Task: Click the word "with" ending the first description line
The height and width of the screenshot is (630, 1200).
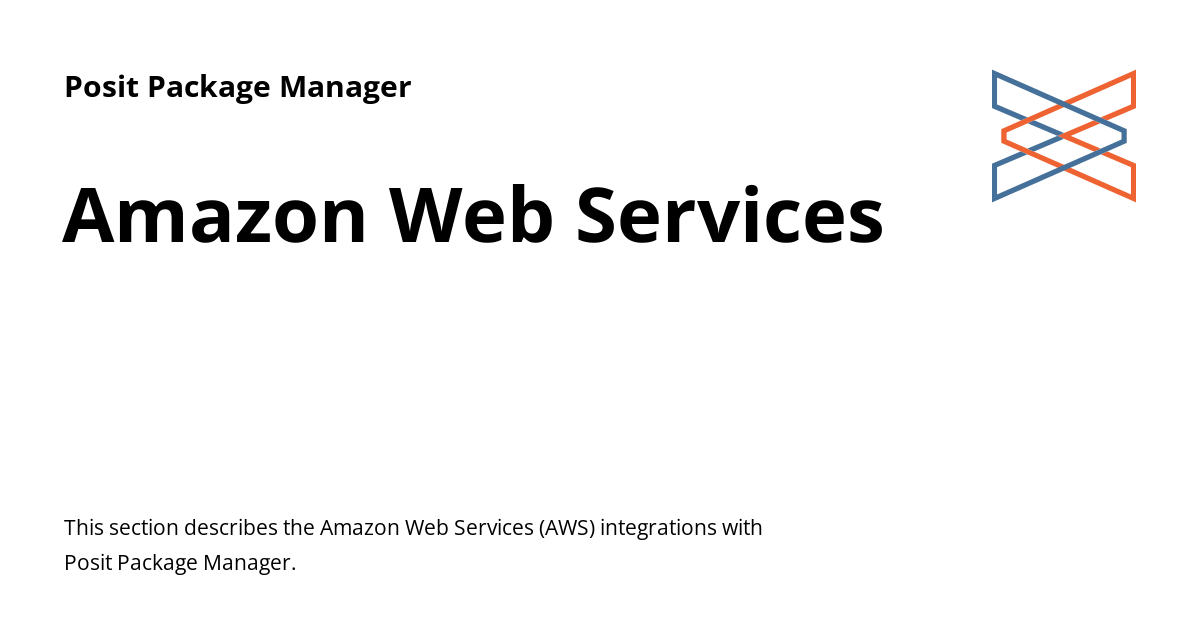Action: (x=743, y=527)
